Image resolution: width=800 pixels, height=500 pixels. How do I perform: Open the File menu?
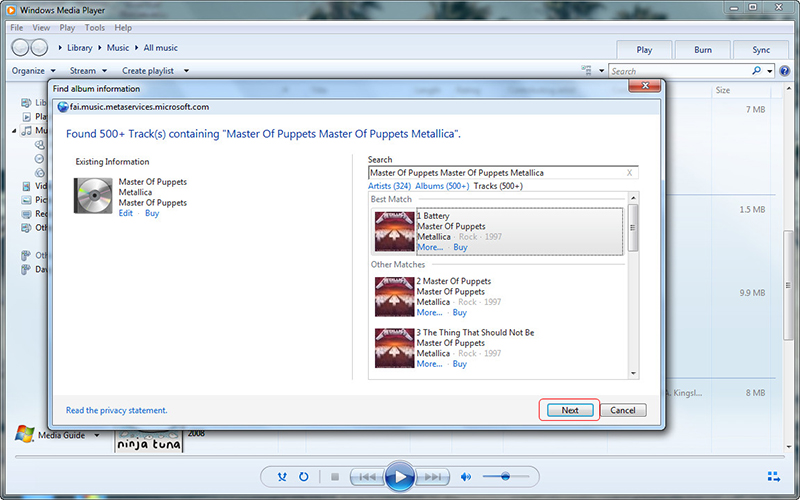(17, 28)
